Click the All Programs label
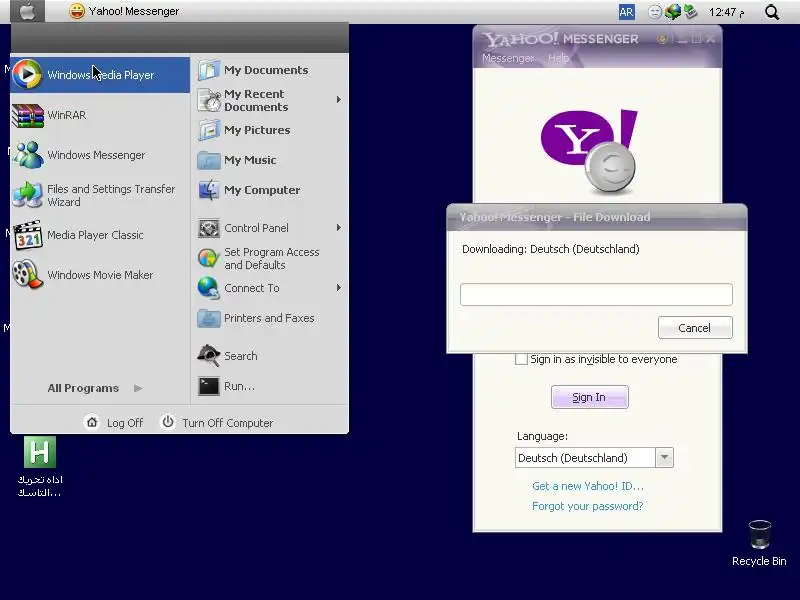Viewport: 800px width, 600px height. point(83,388)
